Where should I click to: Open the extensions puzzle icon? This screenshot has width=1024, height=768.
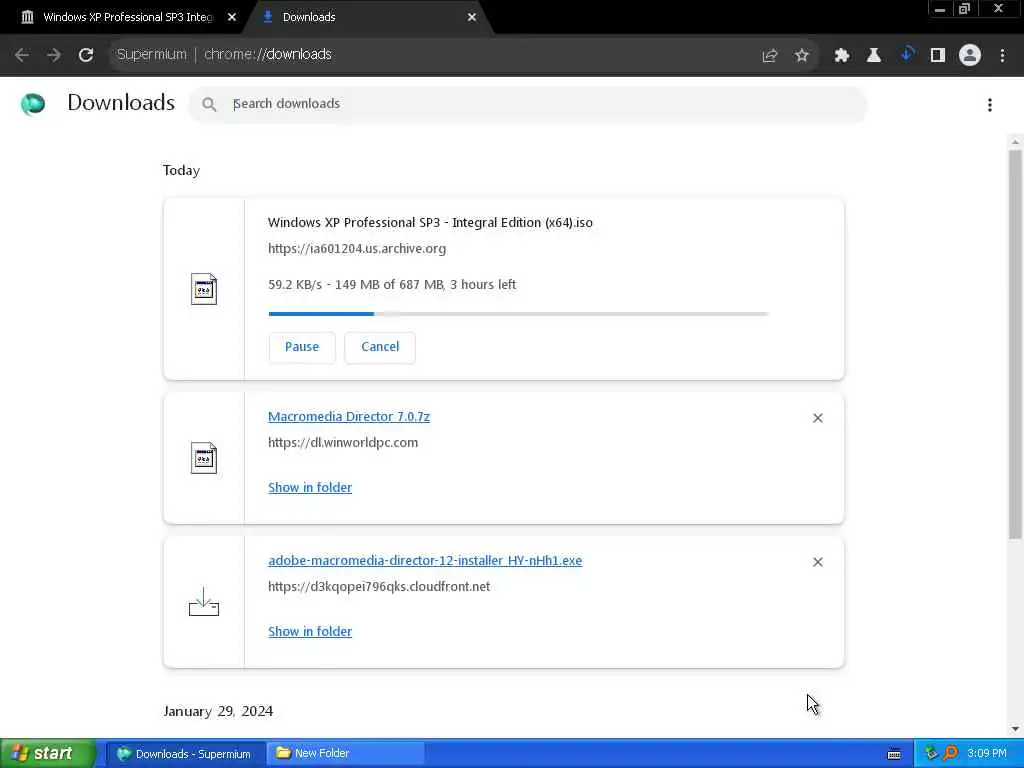pyautogui.click(x=841, y=56)
